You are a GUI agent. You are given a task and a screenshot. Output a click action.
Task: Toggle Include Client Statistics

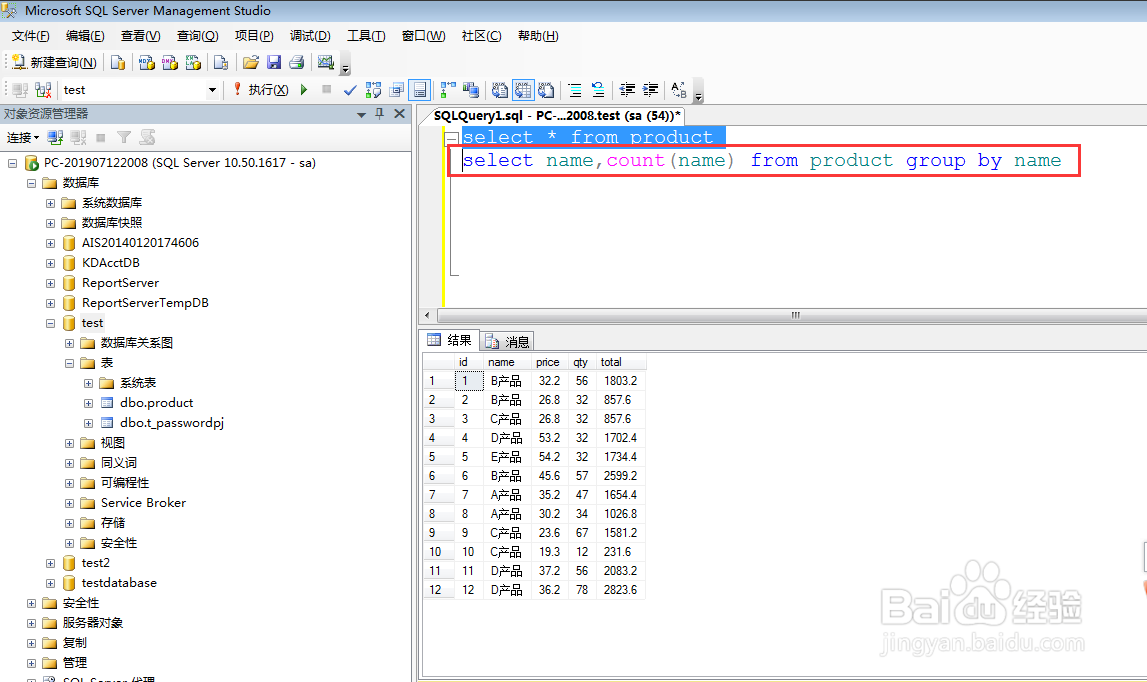tap(470, 90)
